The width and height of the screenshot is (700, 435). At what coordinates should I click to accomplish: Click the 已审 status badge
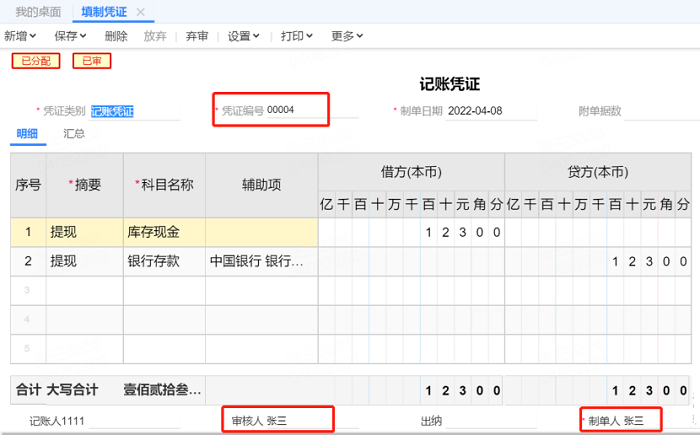(92, 61)
